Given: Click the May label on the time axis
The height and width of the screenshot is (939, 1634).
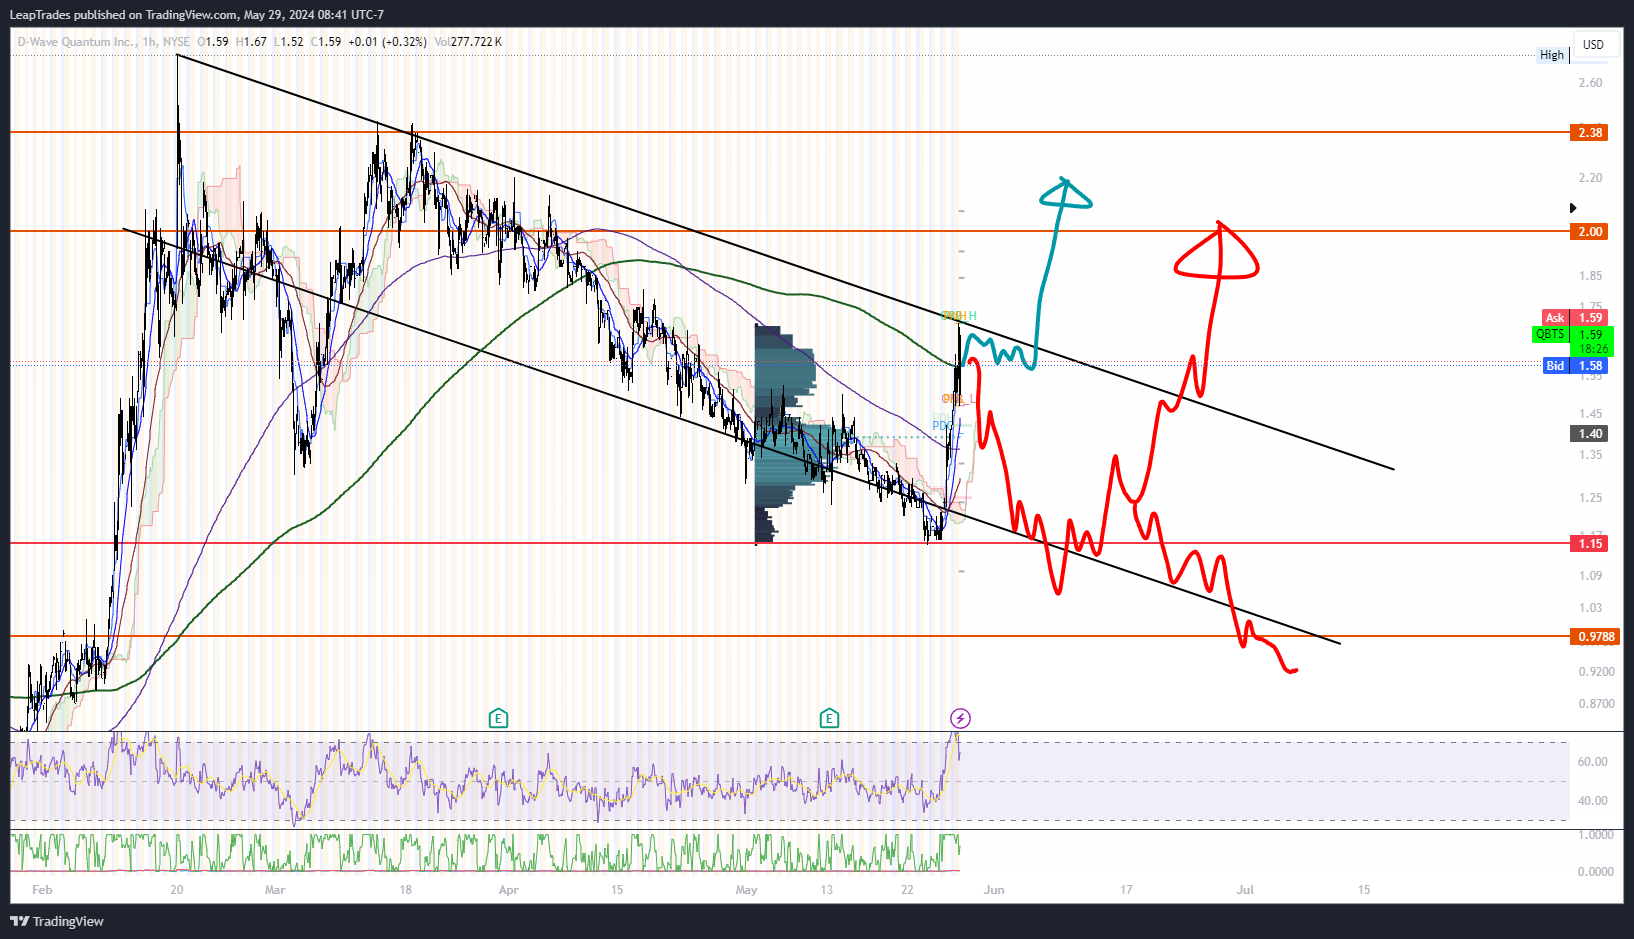Looking at the screenshot, I should (746, 890).
